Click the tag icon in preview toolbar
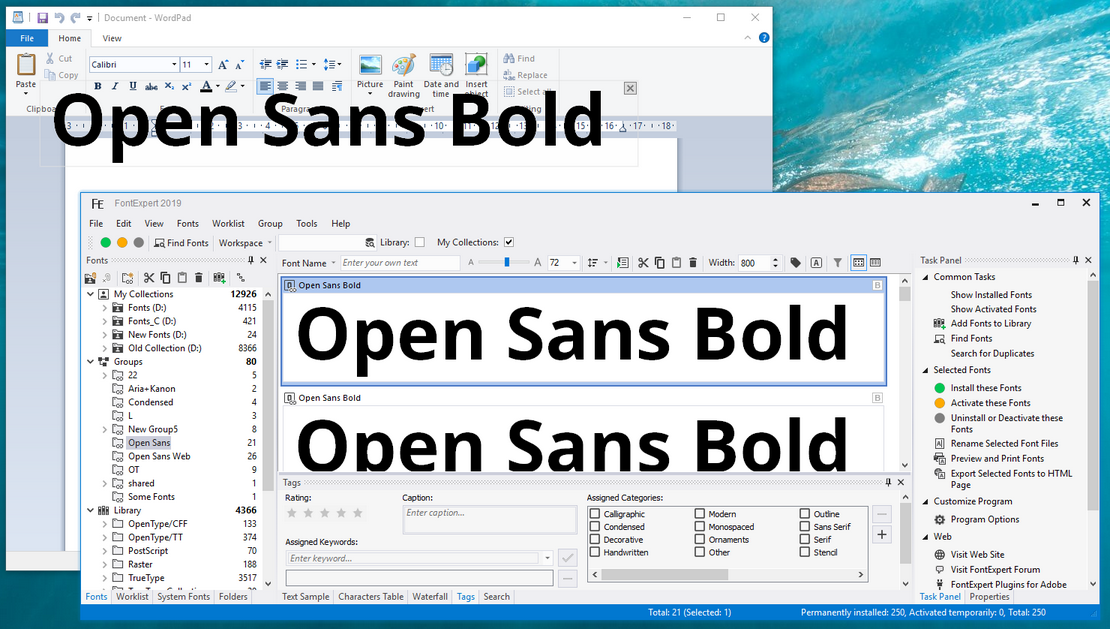This screenshot has width=1110, height=629. (796, 262)
